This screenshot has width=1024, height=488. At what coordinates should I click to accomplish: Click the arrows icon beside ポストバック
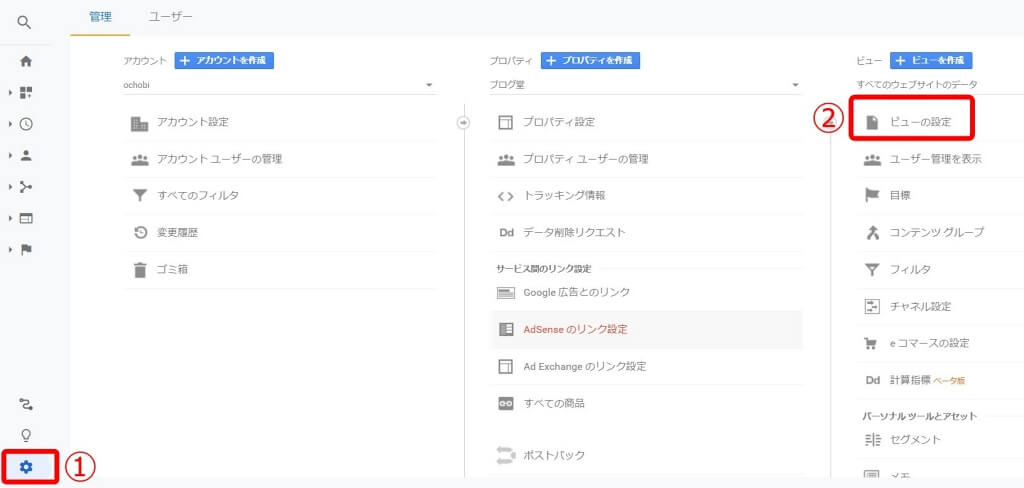(505, 455)
